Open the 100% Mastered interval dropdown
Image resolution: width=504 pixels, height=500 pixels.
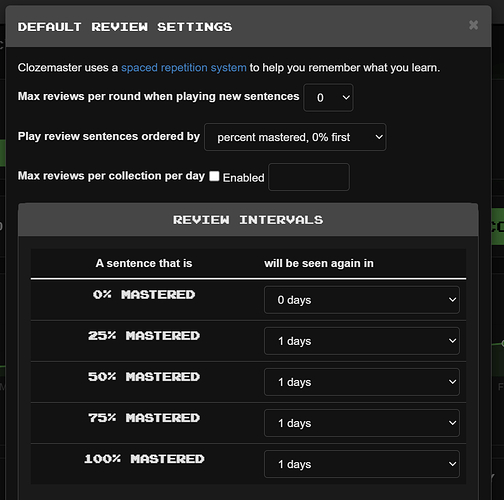[x=362, y=464]
